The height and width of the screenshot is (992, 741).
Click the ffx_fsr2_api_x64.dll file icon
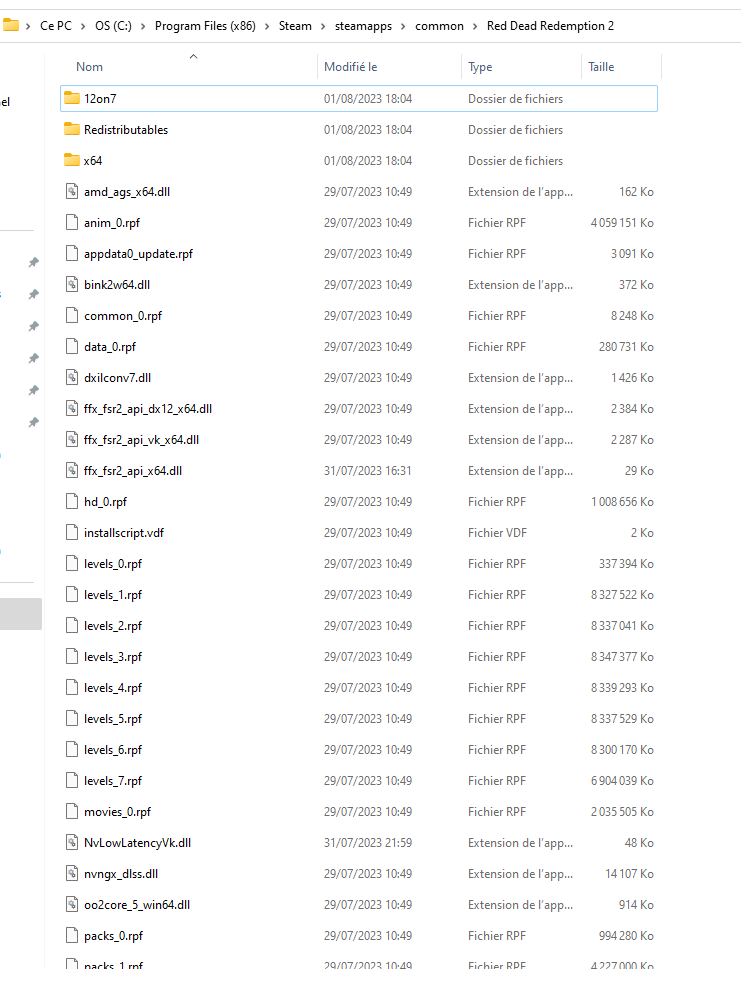click(x=72, y=470)
